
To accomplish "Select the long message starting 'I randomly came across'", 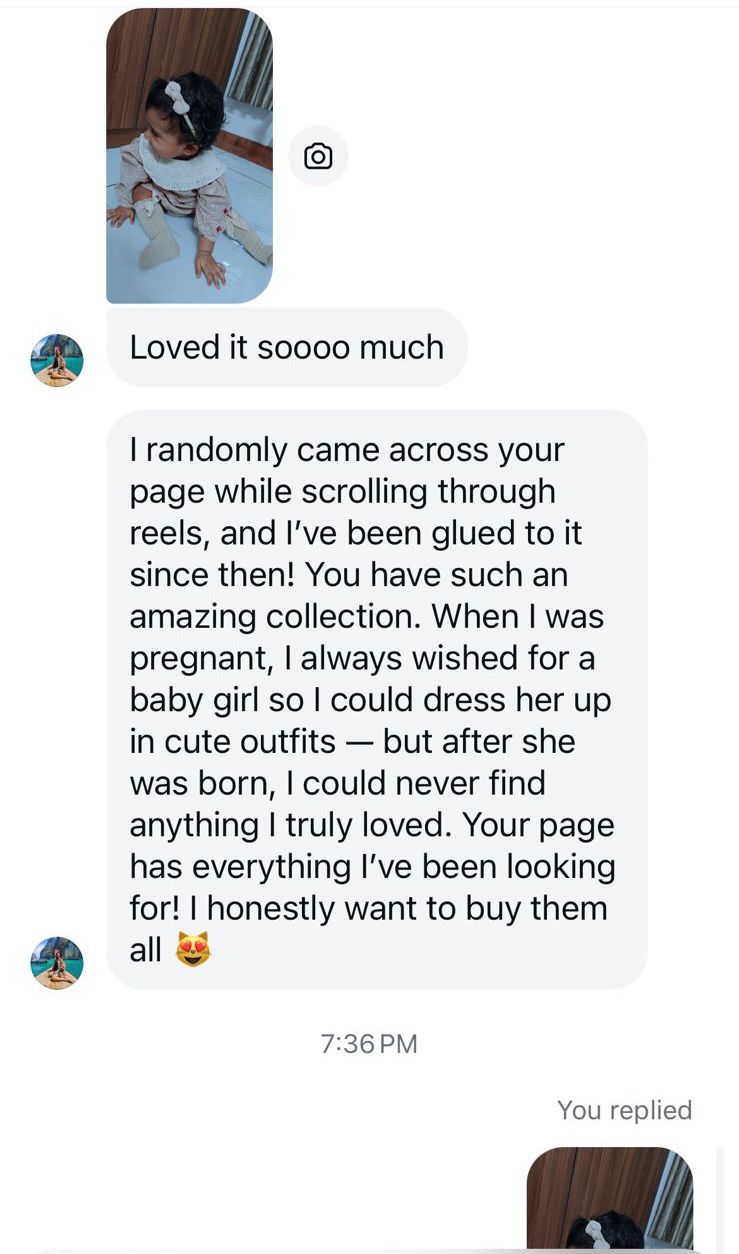I will [376, 698].
